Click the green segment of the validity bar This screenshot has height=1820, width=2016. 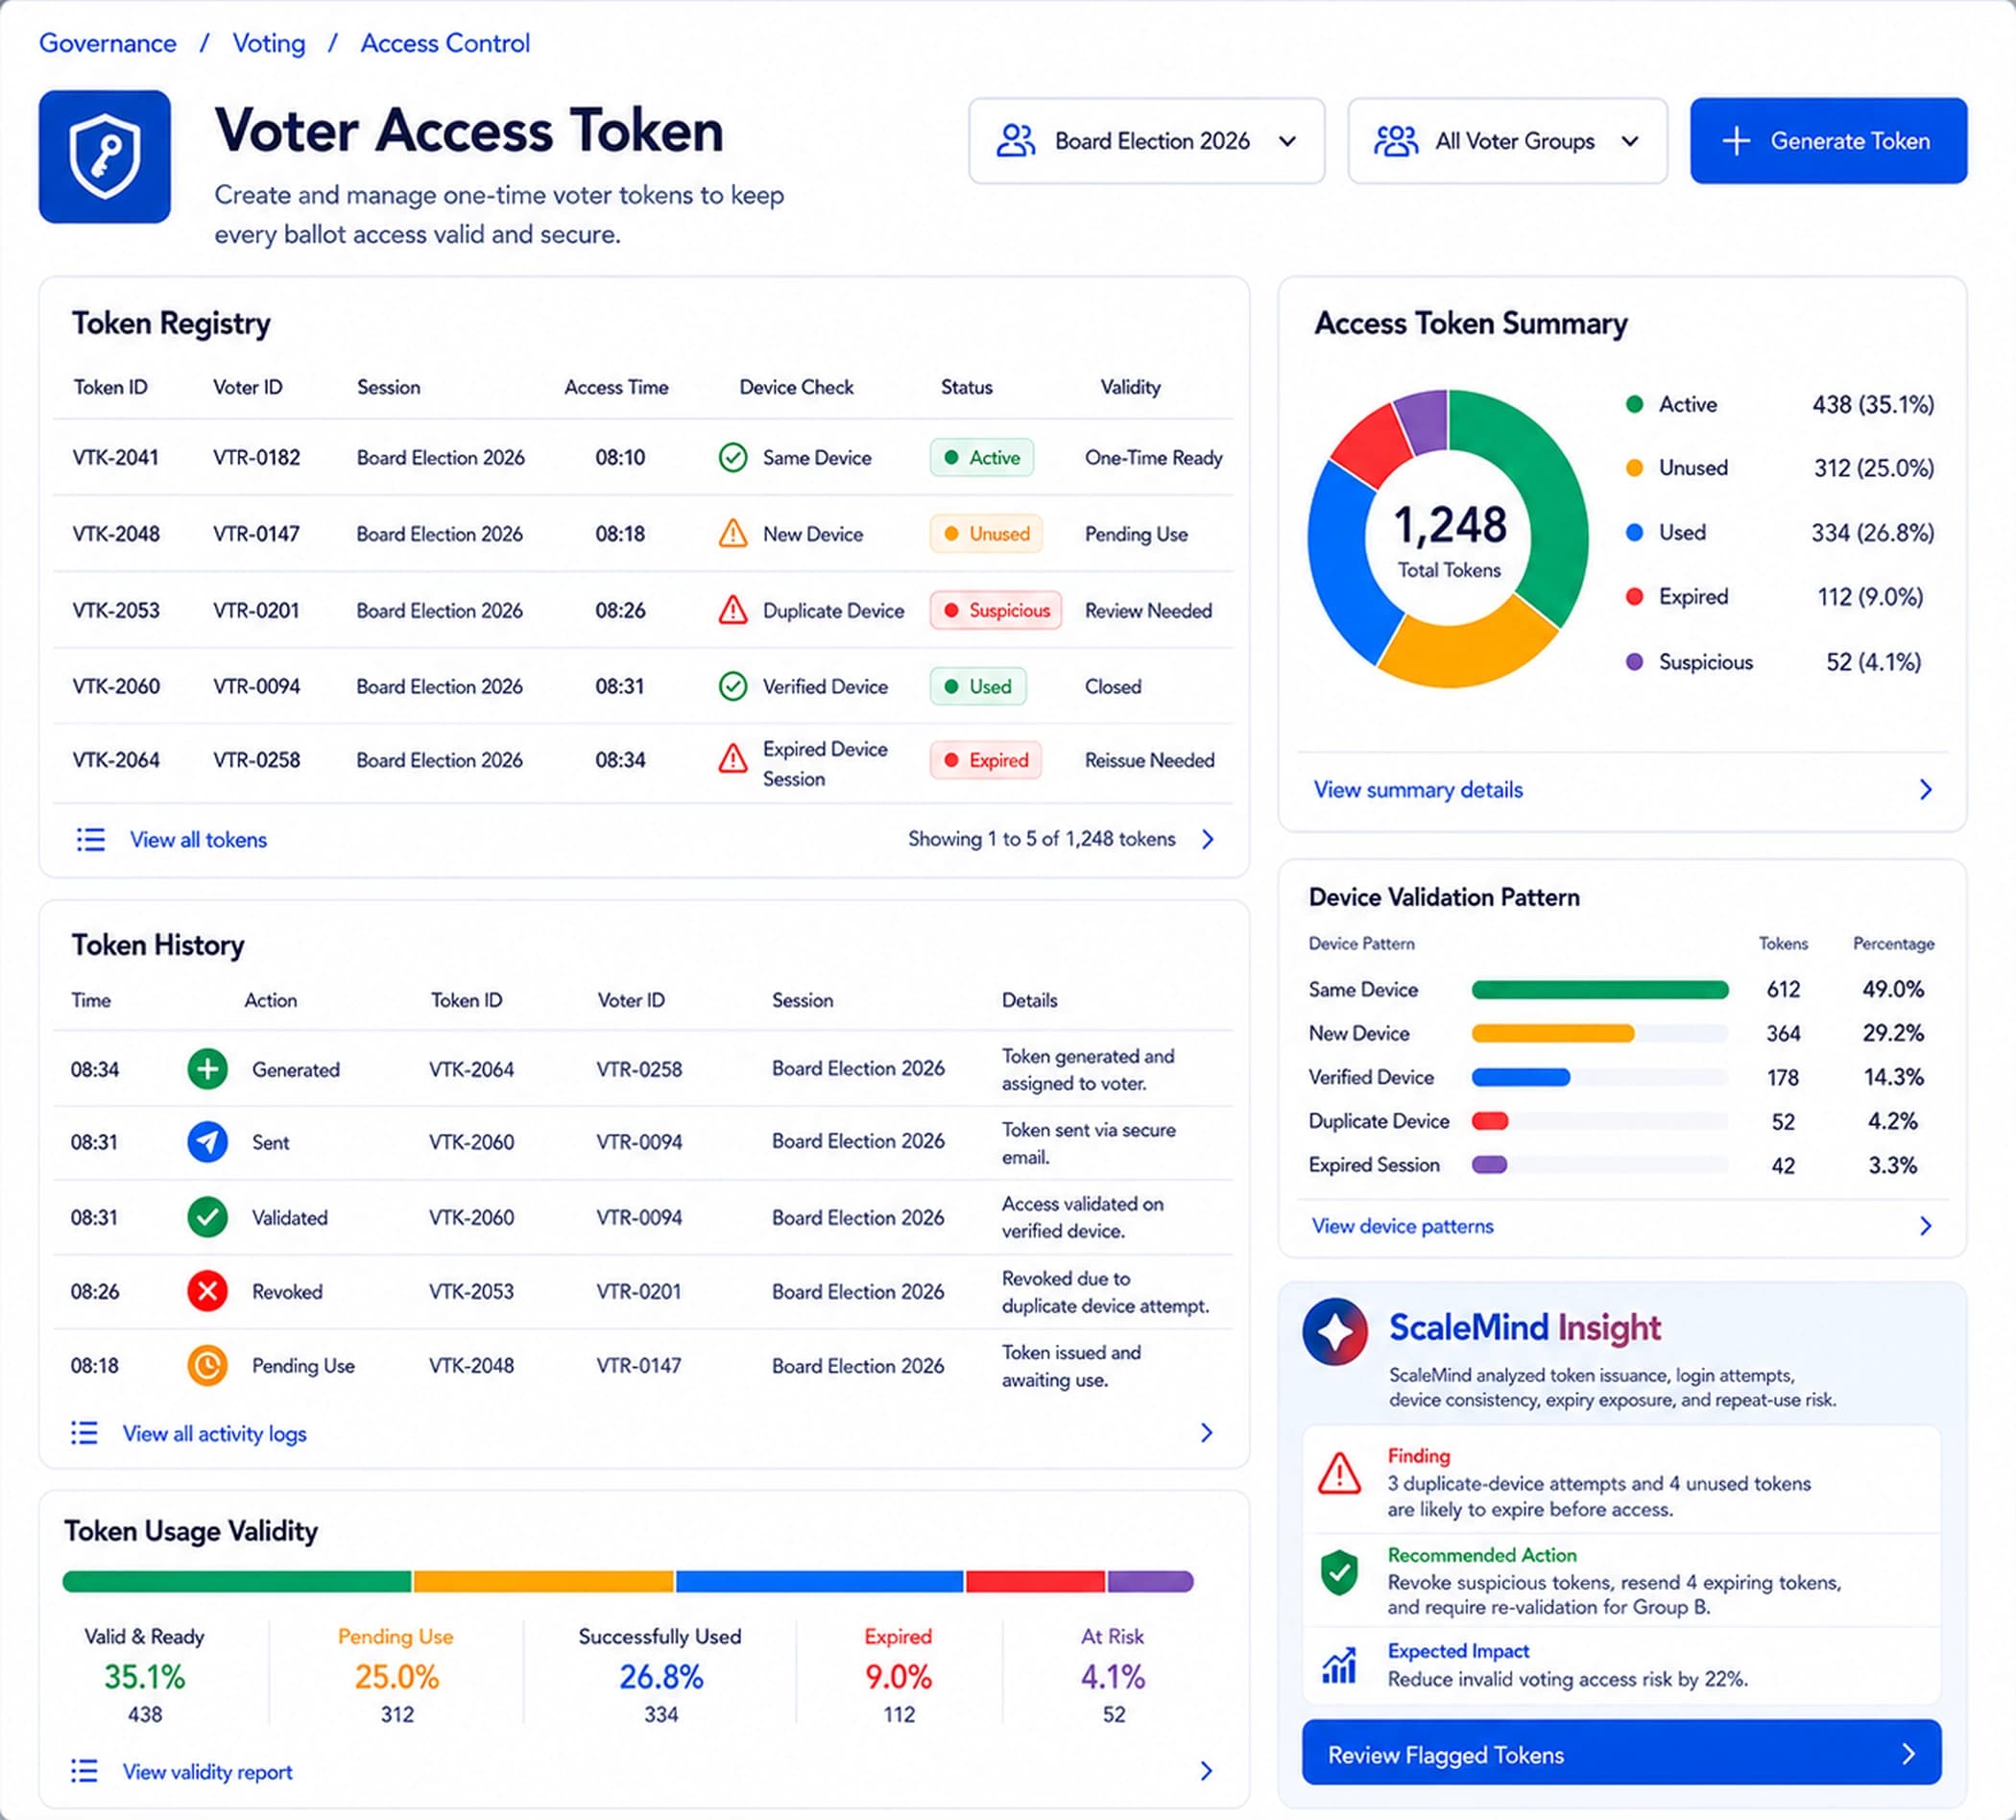click(236, 1581)
